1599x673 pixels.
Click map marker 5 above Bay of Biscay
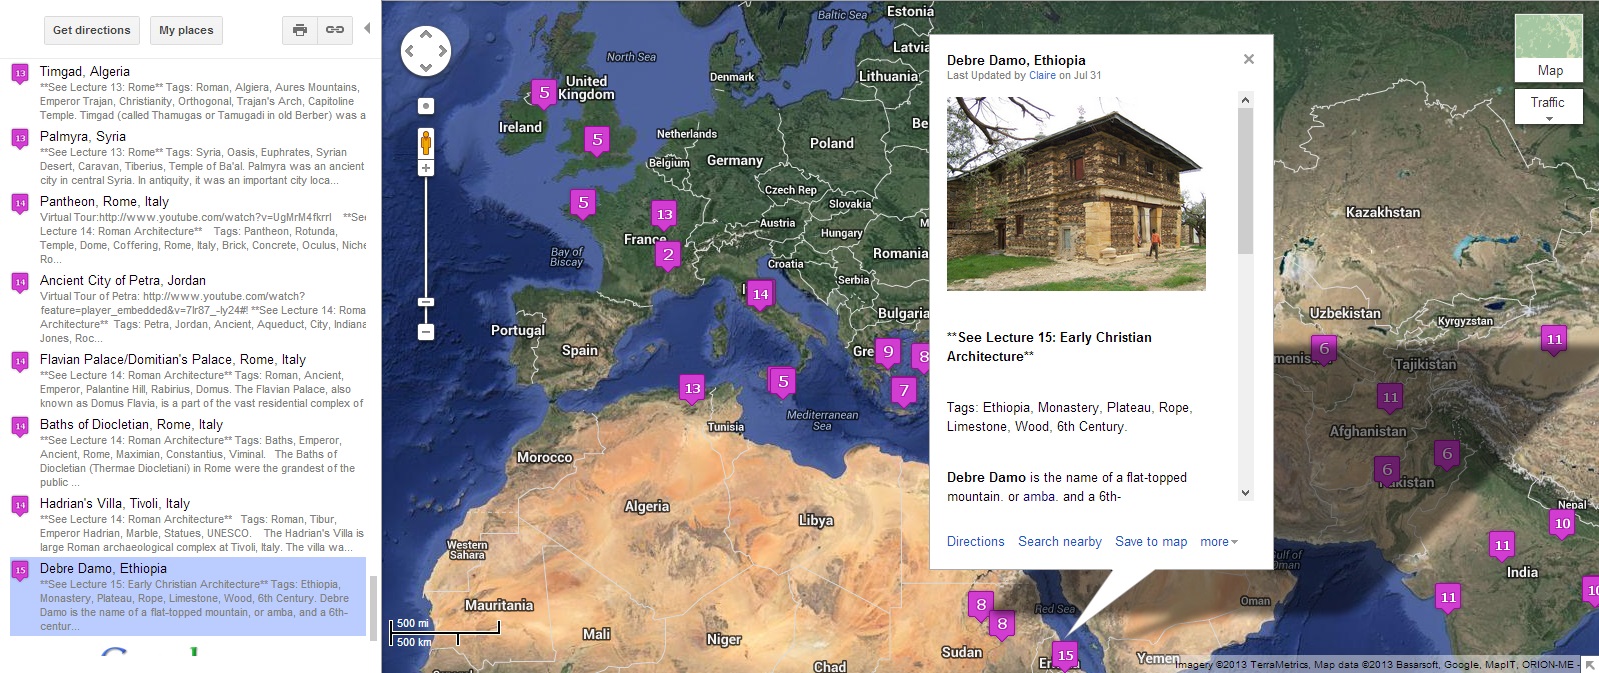pyautogui.click(x=583, y=203)
